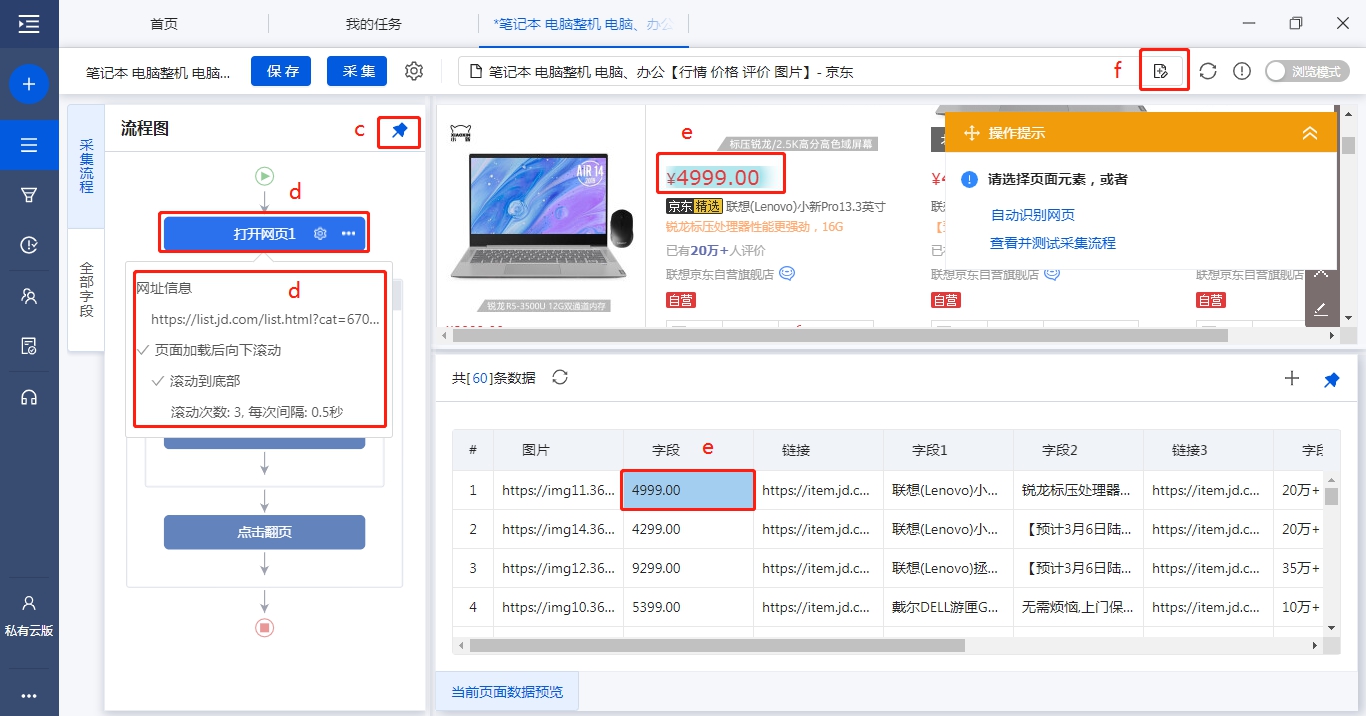1366x716 pixels.
Task: Click the 采集 button
Action: pos(357,71)
